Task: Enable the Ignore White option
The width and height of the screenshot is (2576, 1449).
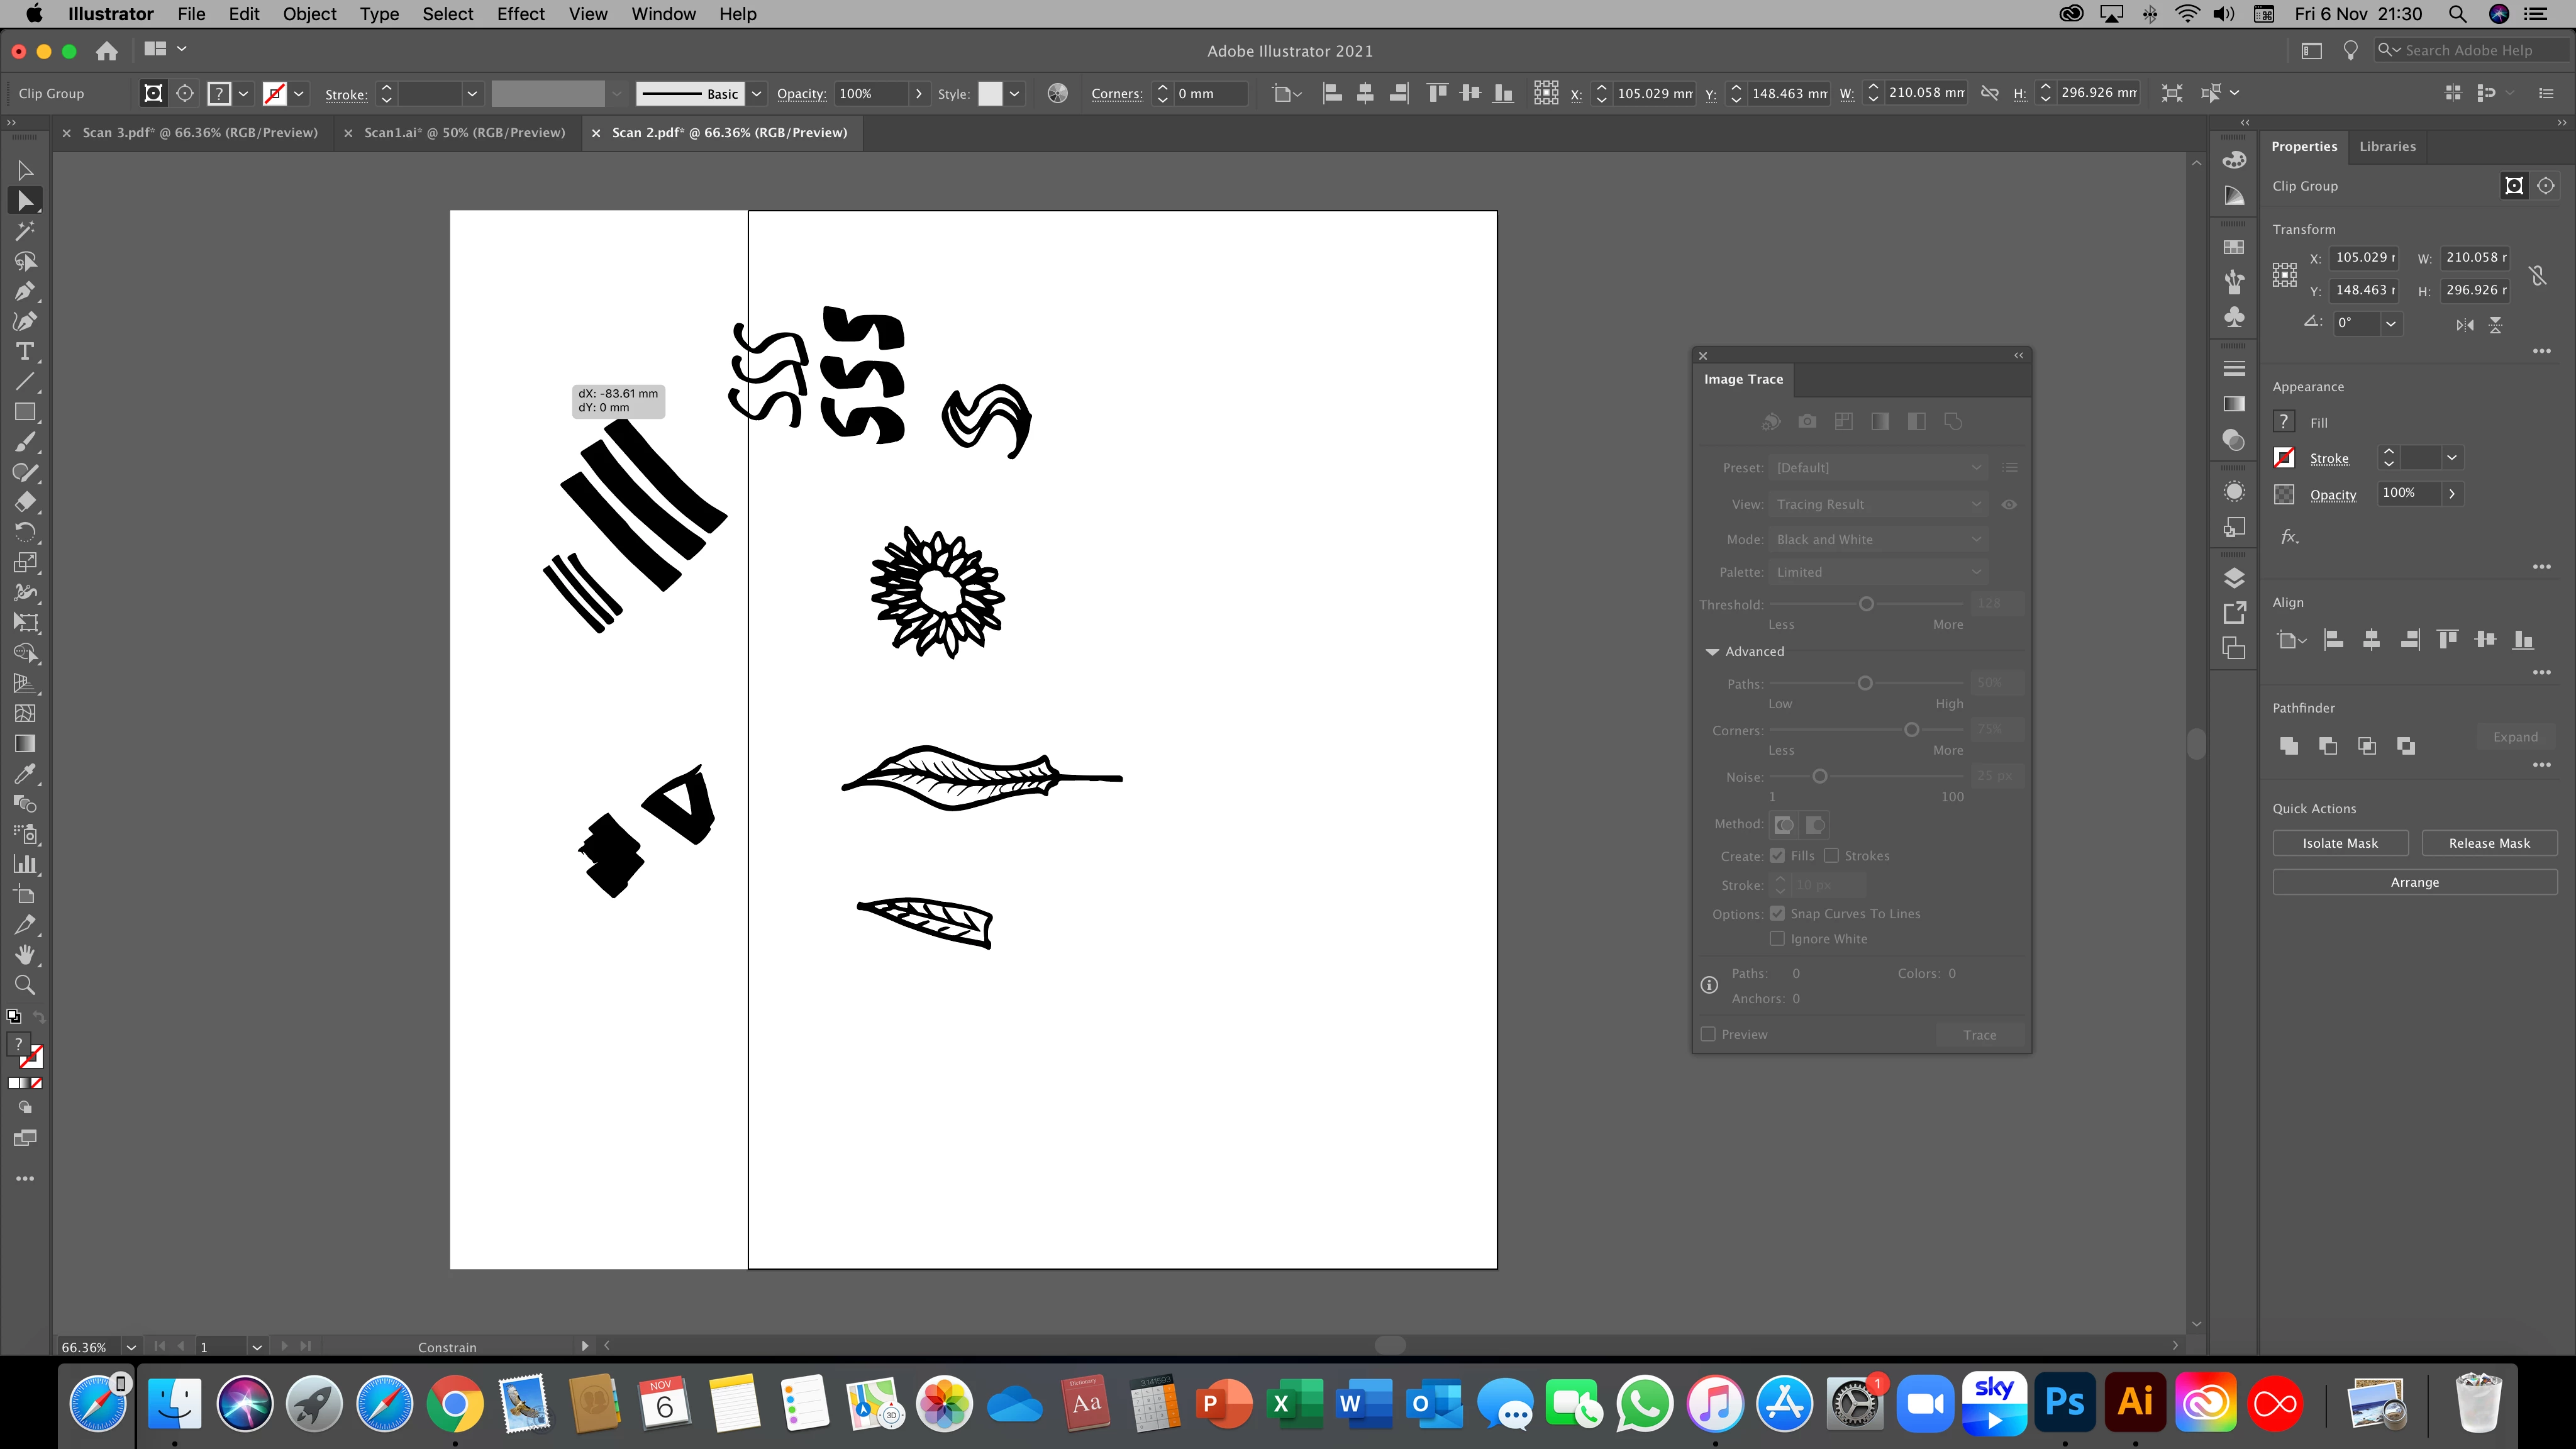Action: point(1777,938)
